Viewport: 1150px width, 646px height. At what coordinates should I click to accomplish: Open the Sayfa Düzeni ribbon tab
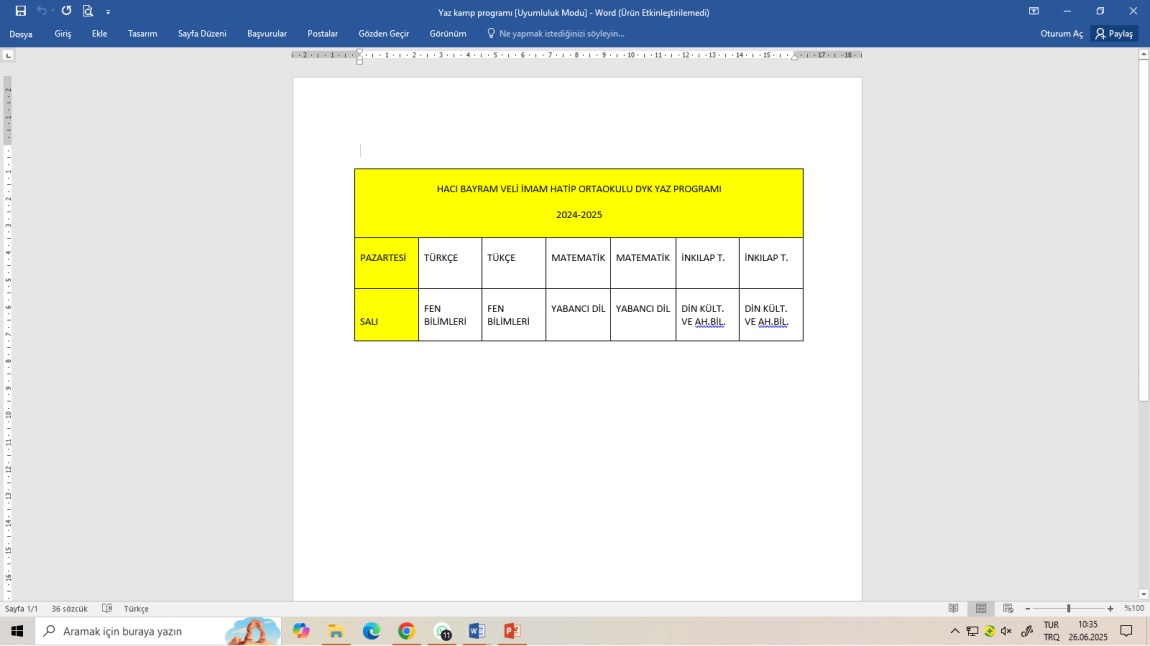tap(202, 33)
